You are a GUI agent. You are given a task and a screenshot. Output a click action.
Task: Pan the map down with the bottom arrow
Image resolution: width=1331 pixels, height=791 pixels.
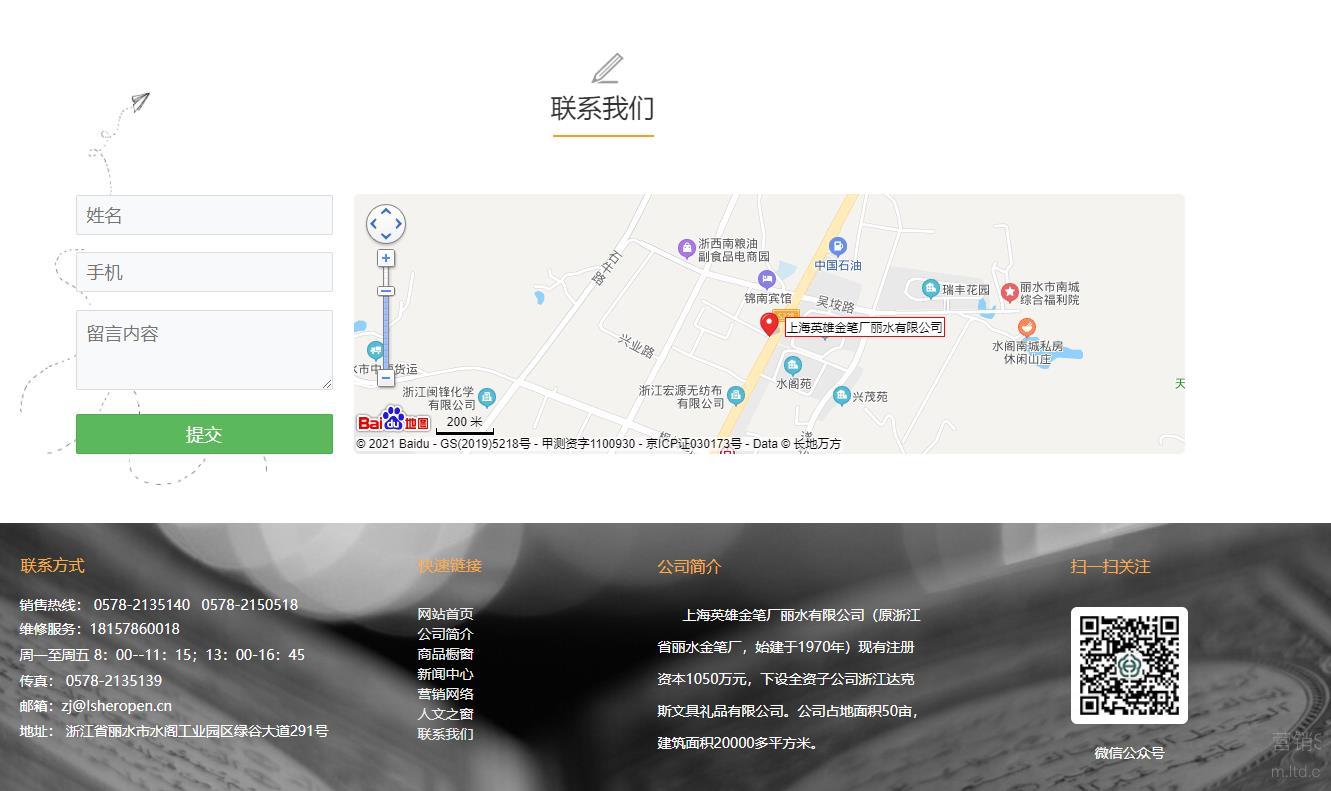(386, 237)
